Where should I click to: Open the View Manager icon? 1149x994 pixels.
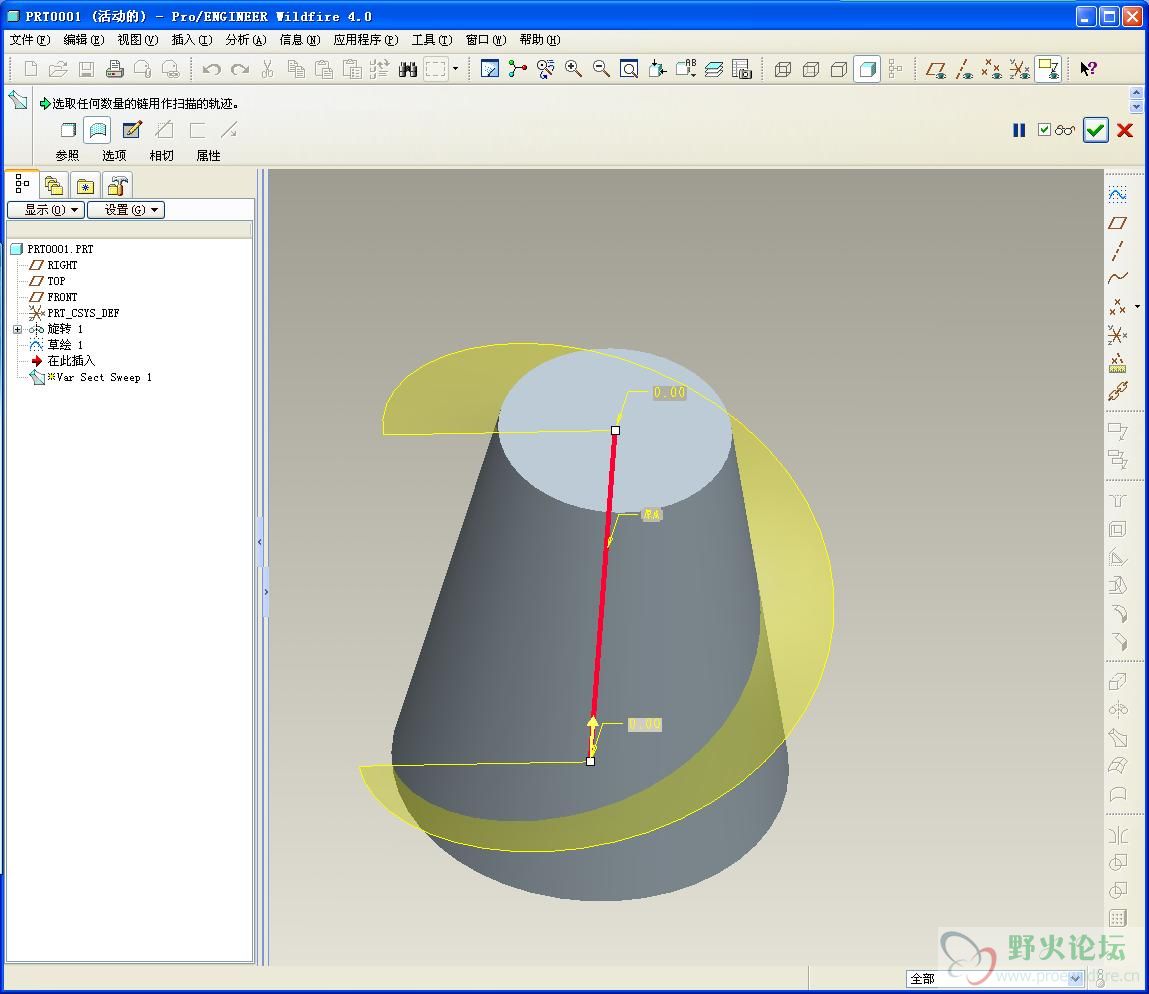[742, 69]
